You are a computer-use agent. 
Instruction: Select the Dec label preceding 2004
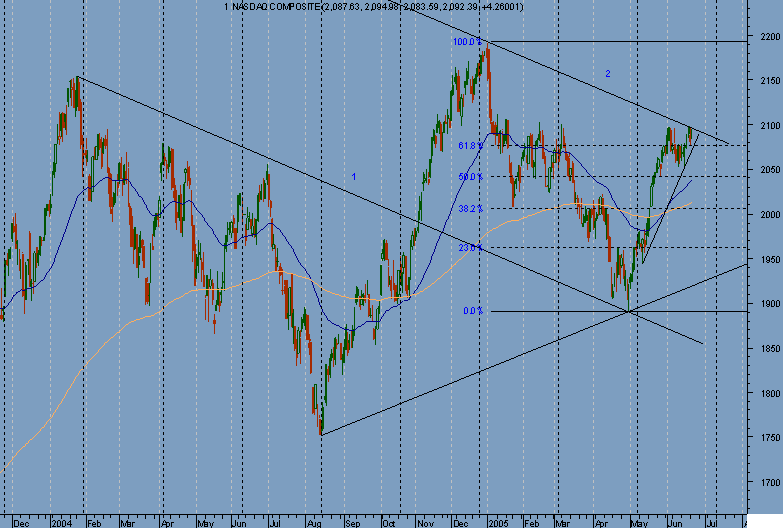21,523
